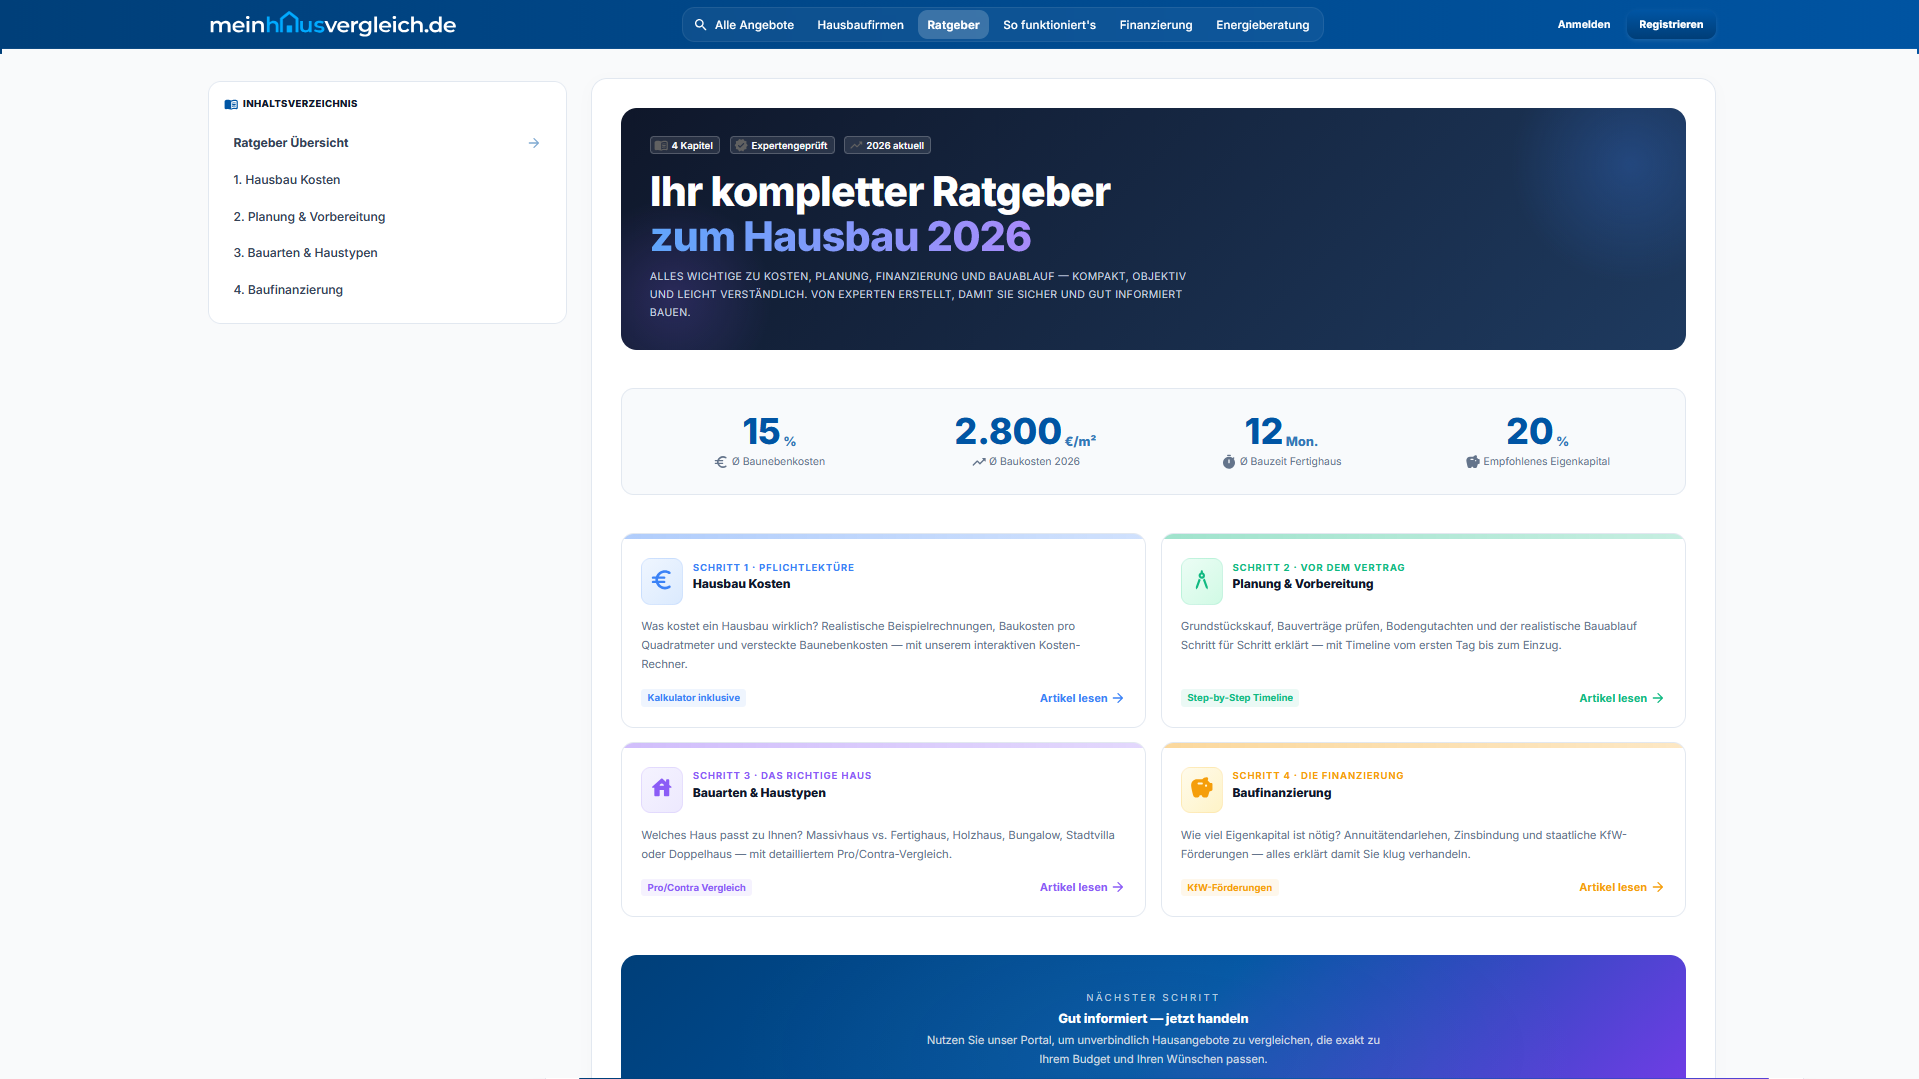Click the Anmelden link
Image resolution: width=1919 pixels, height=1079 pixels.
pyautogui.click(x=1583, y=25)
